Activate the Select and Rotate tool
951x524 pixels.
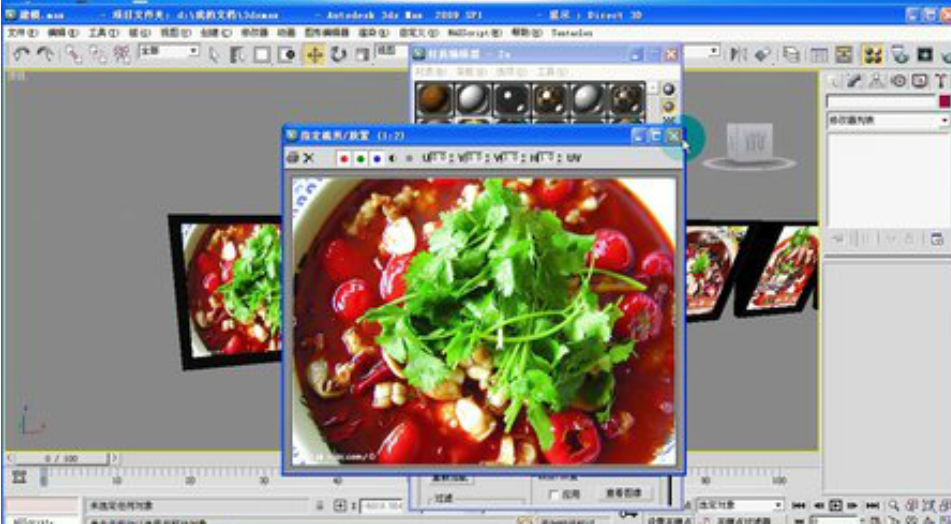click(x=338, y=55)
